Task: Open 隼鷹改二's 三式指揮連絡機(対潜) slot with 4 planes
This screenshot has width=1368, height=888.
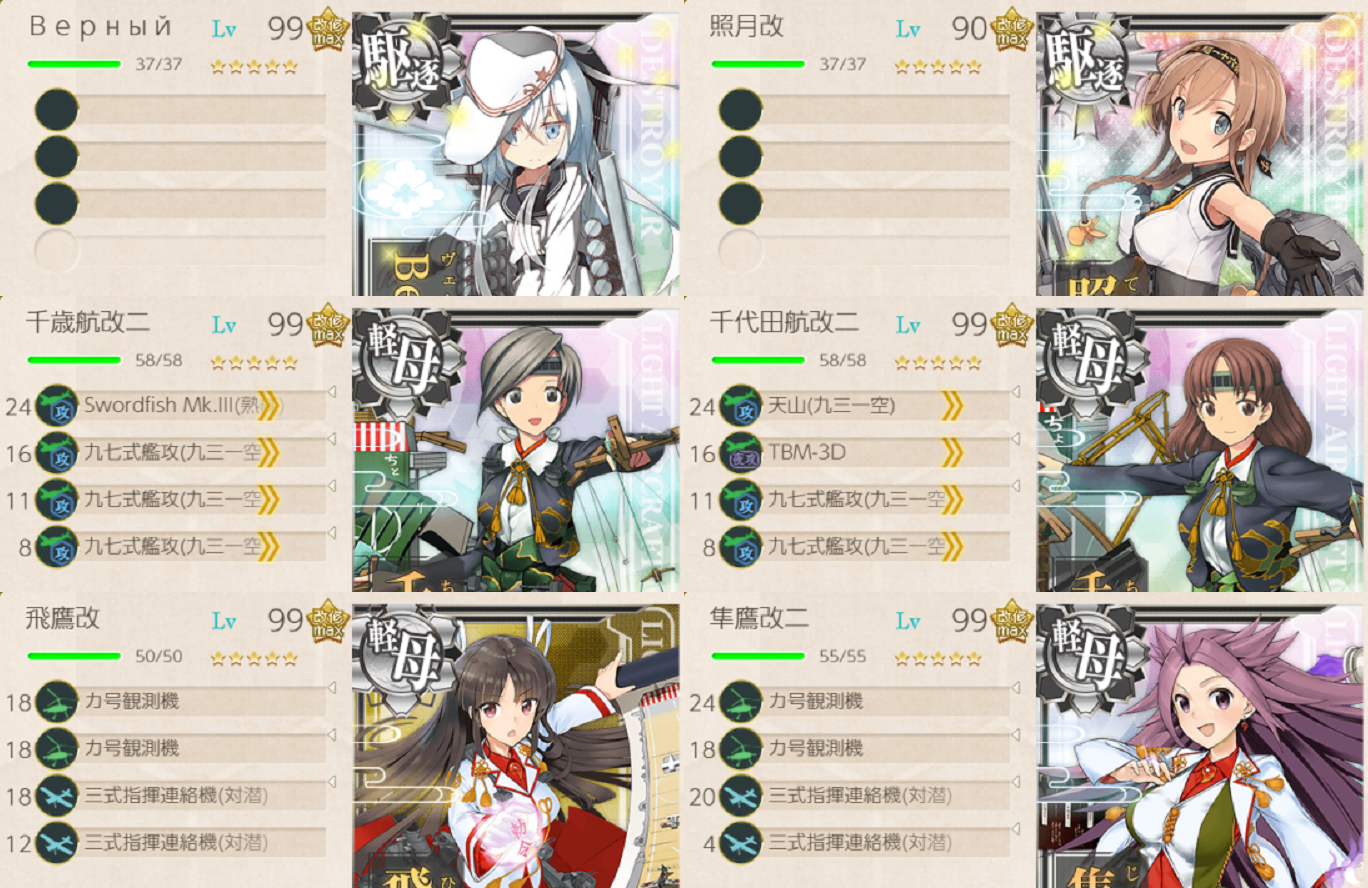Action: [888, 842]
